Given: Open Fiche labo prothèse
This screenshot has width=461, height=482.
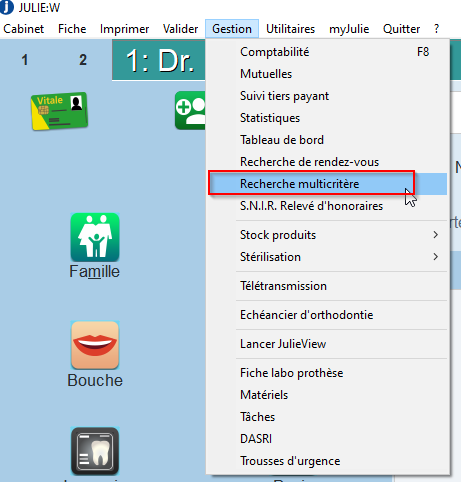Looking at the screenshot, I should (x=328, y=373).
